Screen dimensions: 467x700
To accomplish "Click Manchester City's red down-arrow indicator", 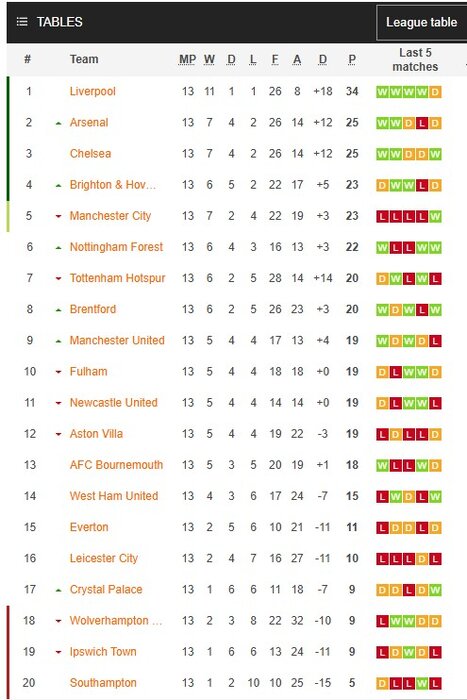I will 58,217.
